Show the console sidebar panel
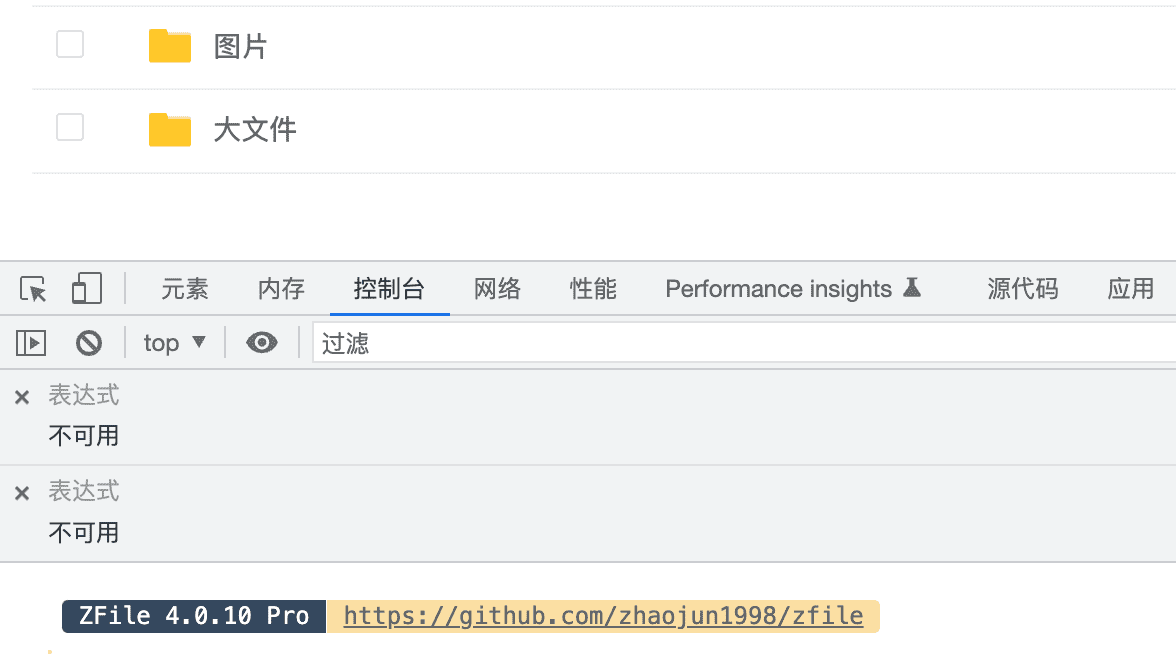1176x672 pixels. point(31,343)
